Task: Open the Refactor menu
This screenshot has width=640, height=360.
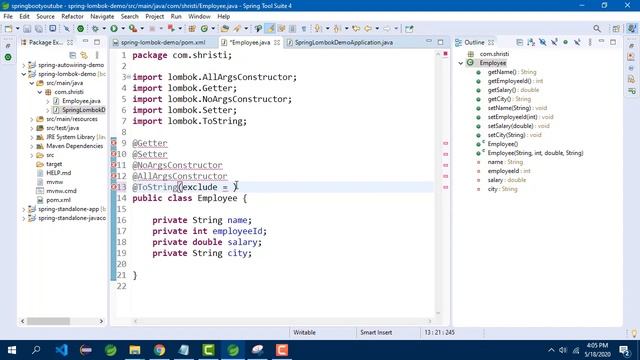Action: pyautogui.click(x=72, y=16)
